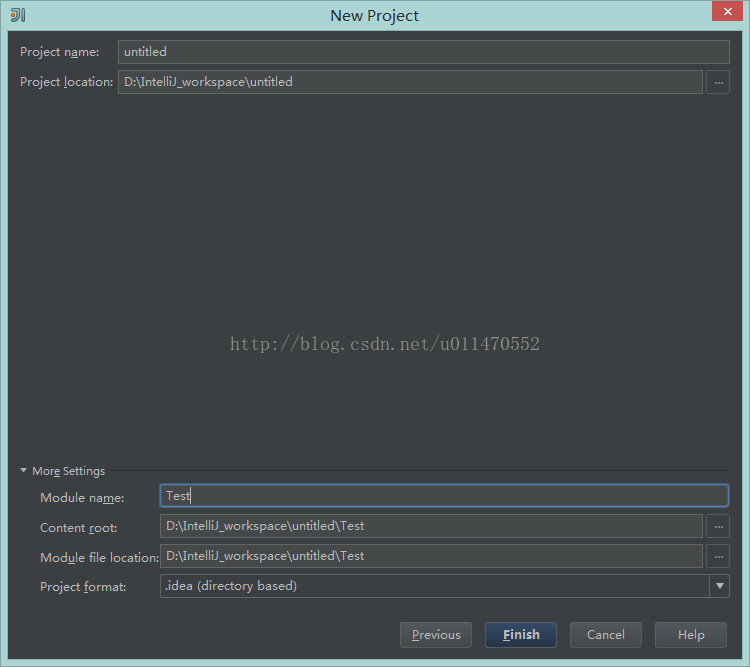The image size is (750, 667).
Task: Click the Content root label
Action: [x=78, y=528]
